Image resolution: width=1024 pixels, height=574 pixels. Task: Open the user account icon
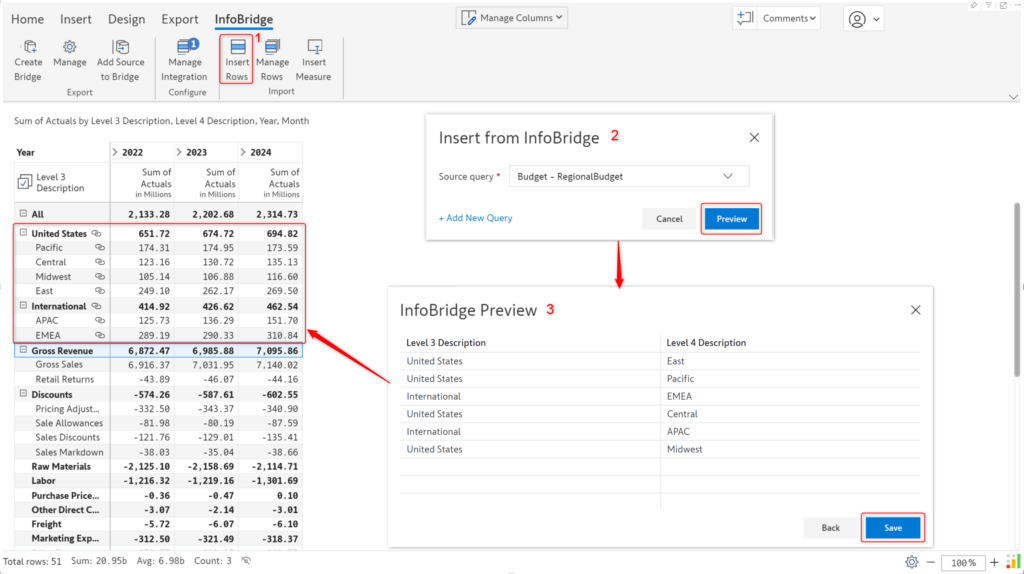tap(857, 20)
